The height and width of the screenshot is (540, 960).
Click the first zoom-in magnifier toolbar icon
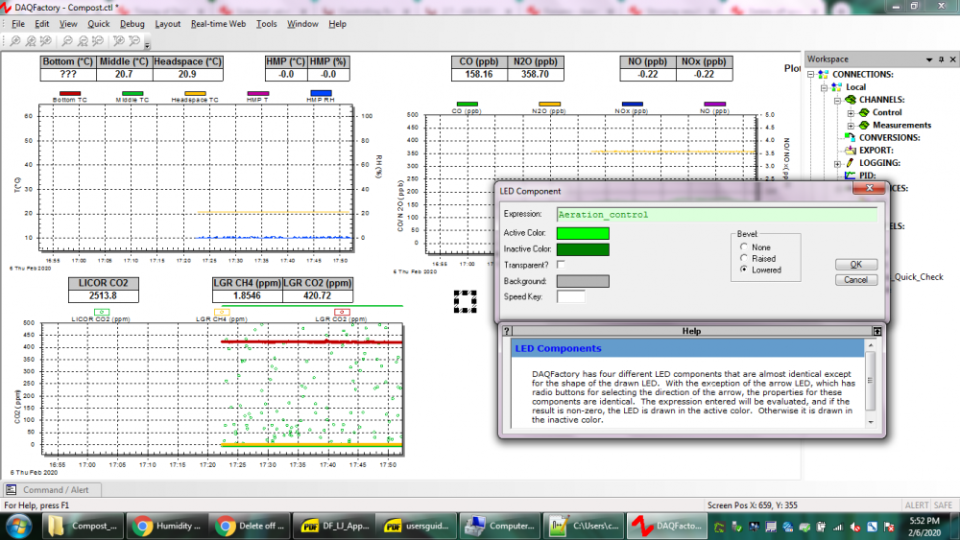[x=15, y=41]
